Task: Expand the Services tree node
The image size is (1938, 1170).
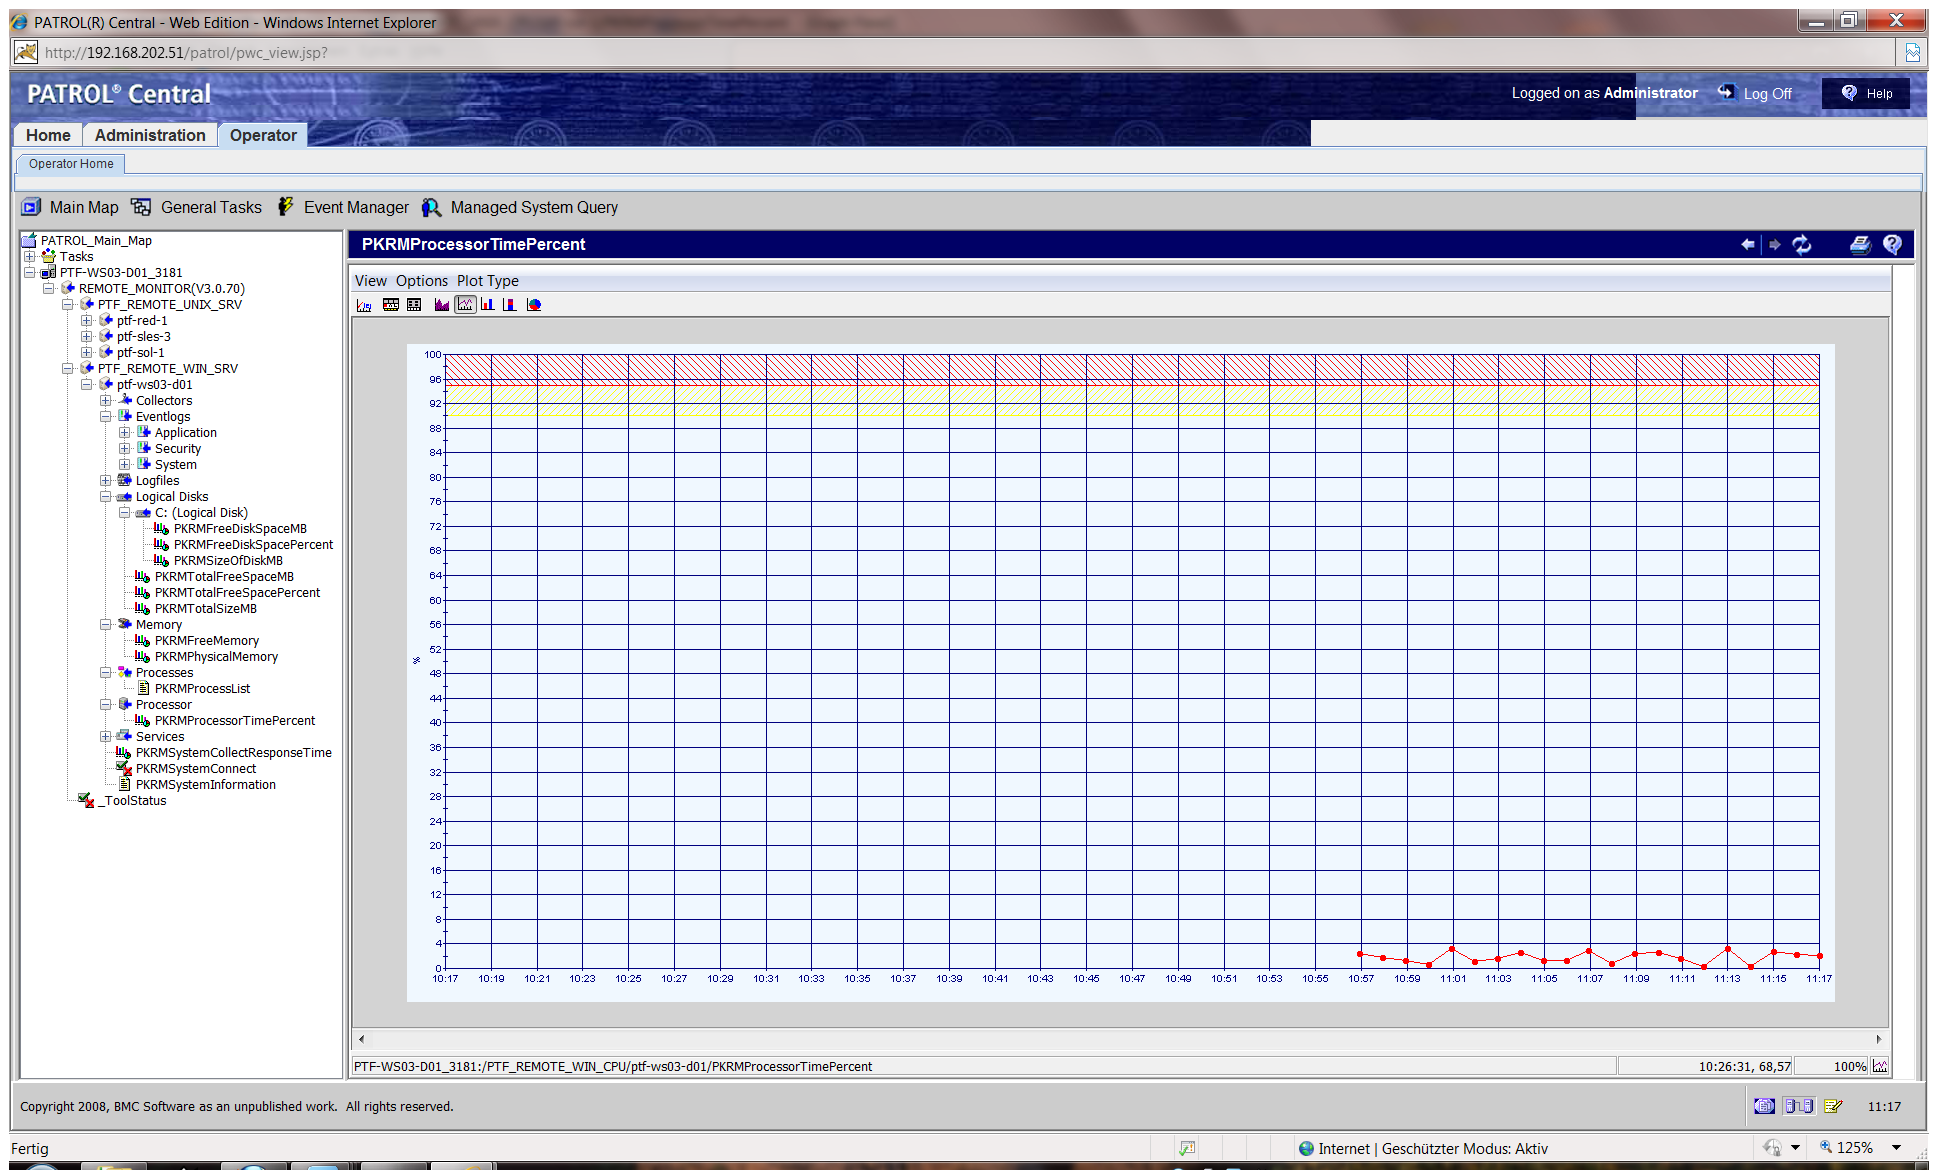Action: 106,737
